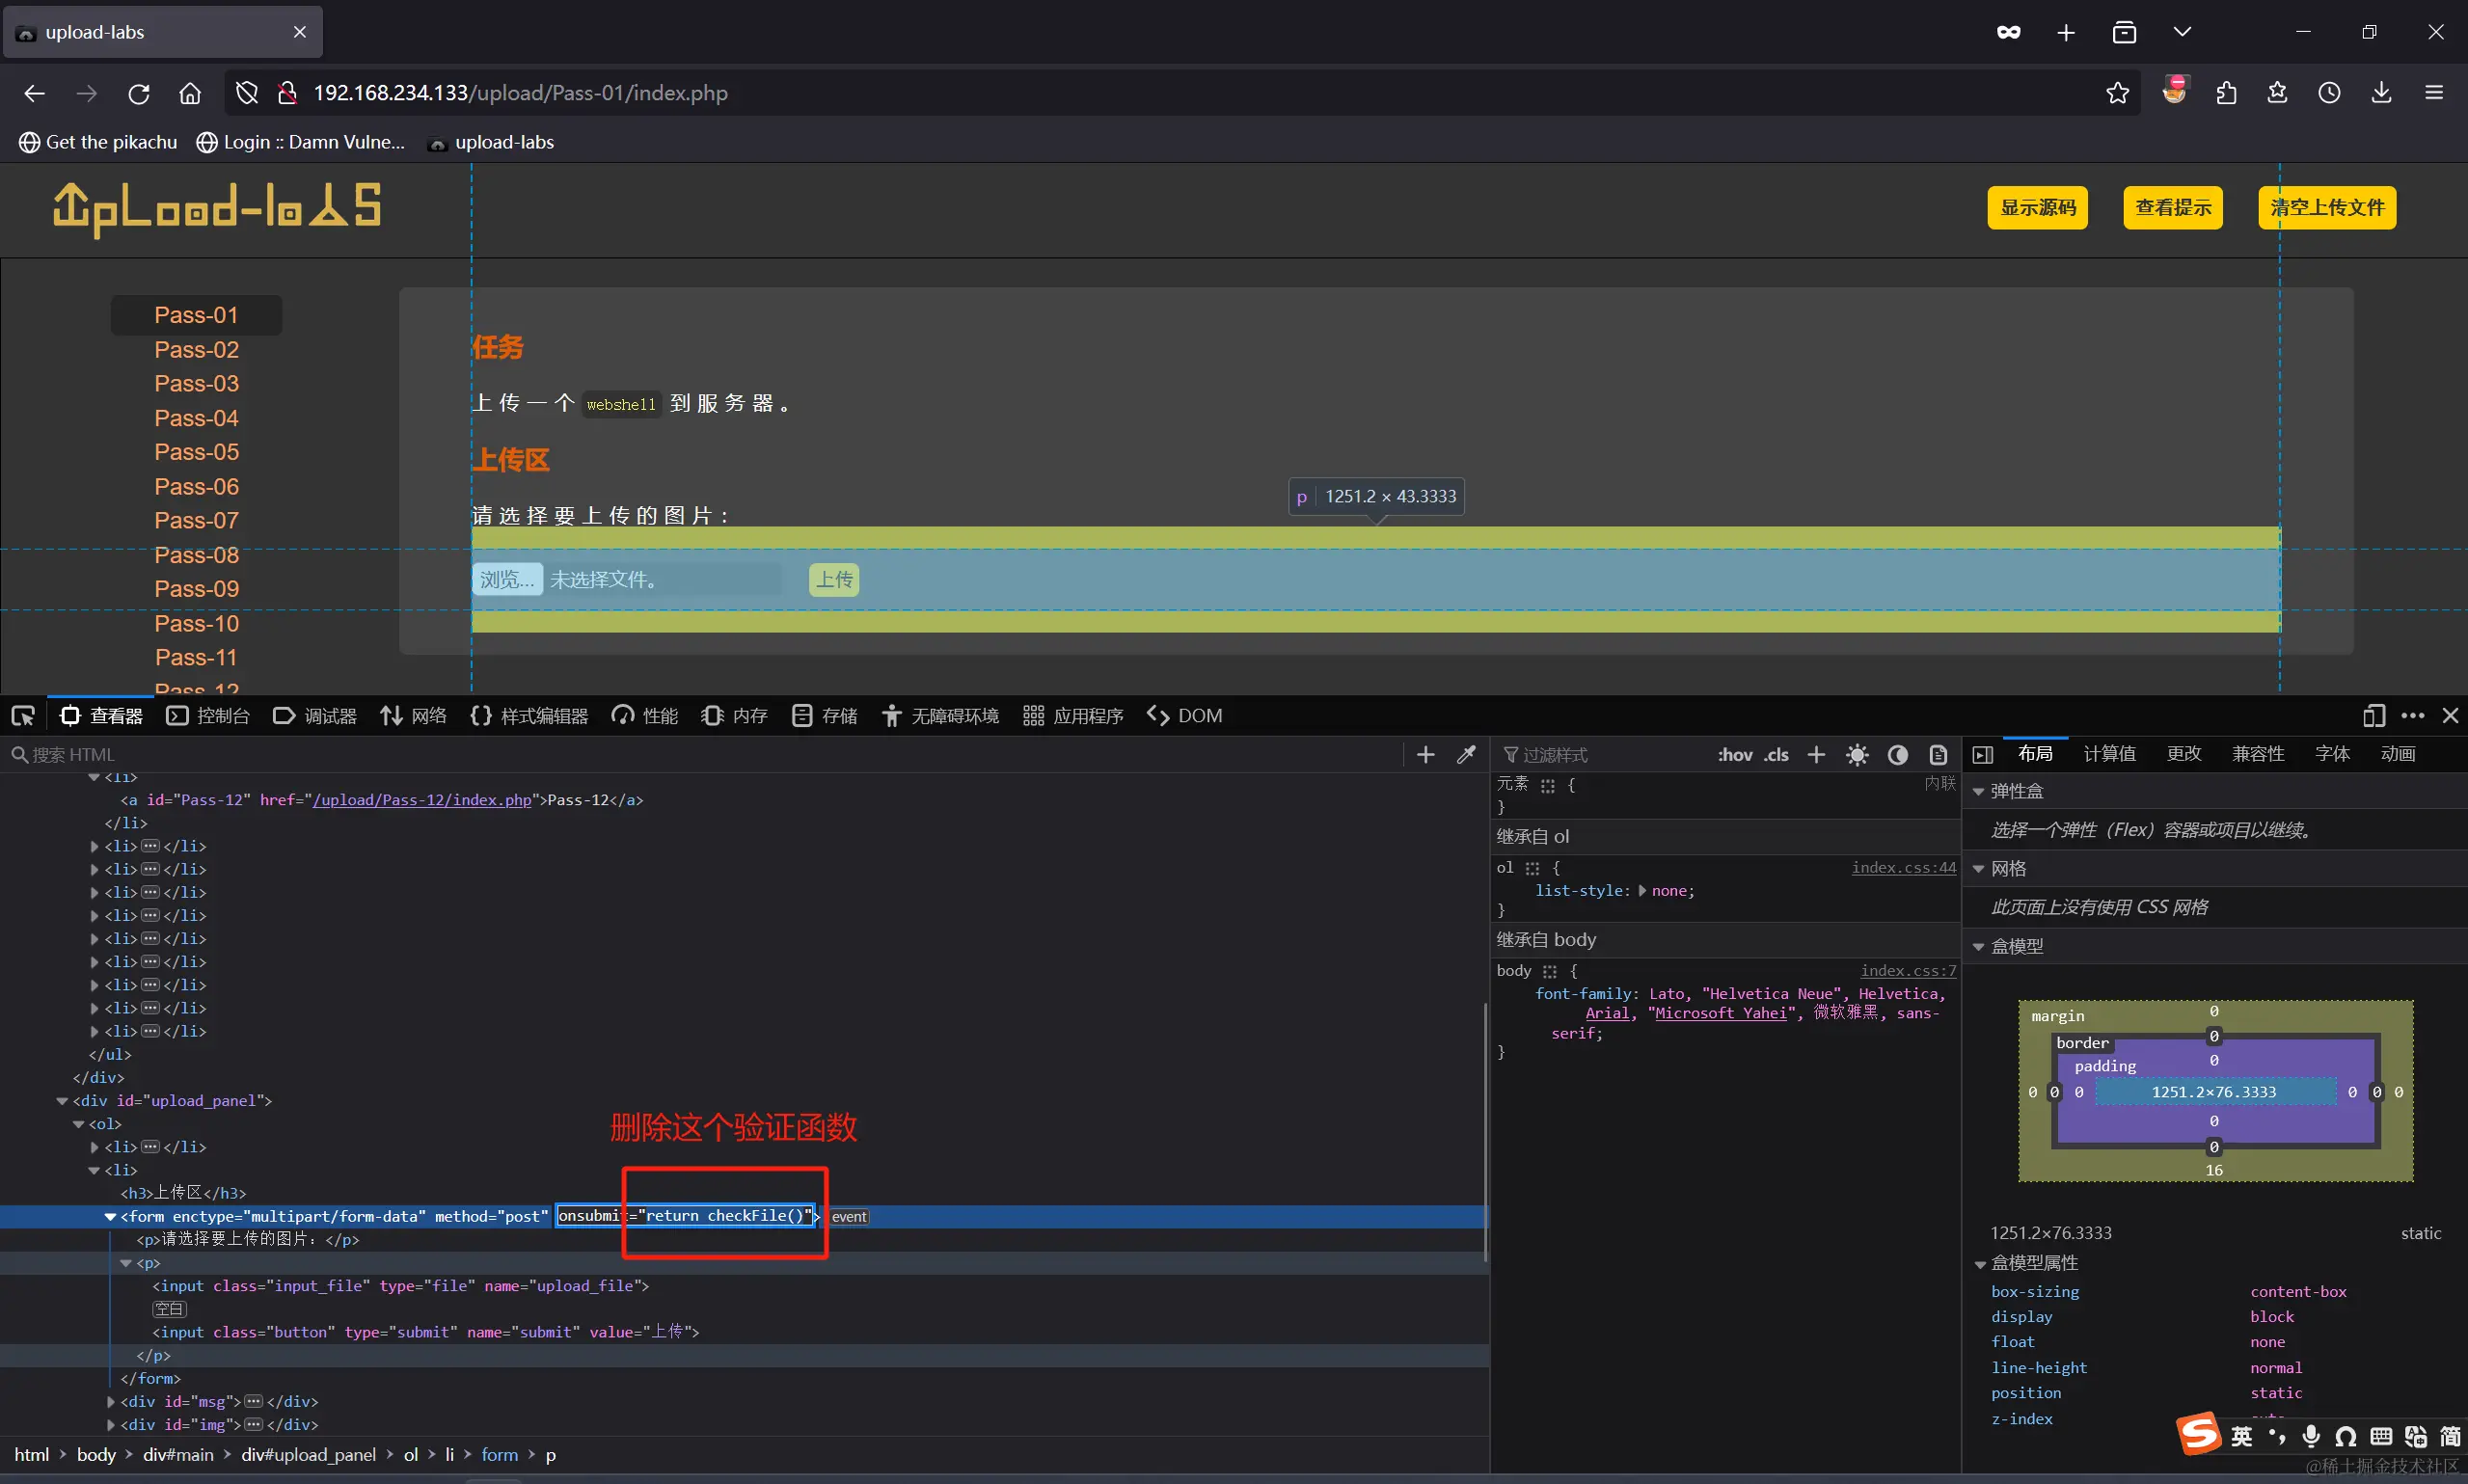Image resolution: width=2468 pixels, height=1484 pixels.
Task: Open the 样式编辑器 tab
Action: (529, 715)
